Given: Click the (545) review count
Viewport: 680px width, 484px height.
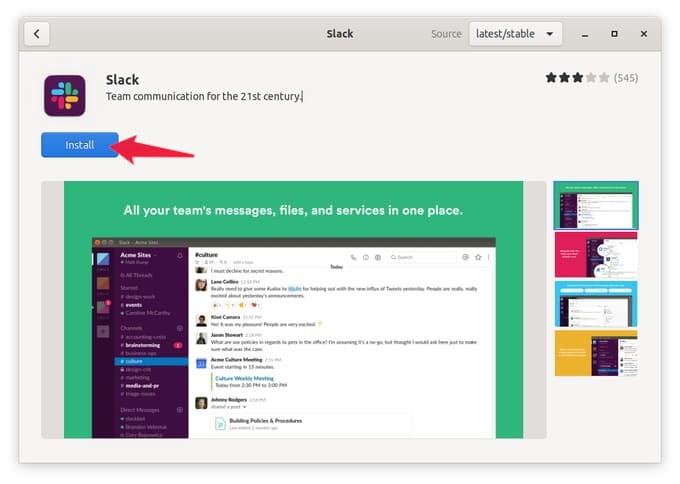Looking at the screenshot, I should (x=626, y=78).
